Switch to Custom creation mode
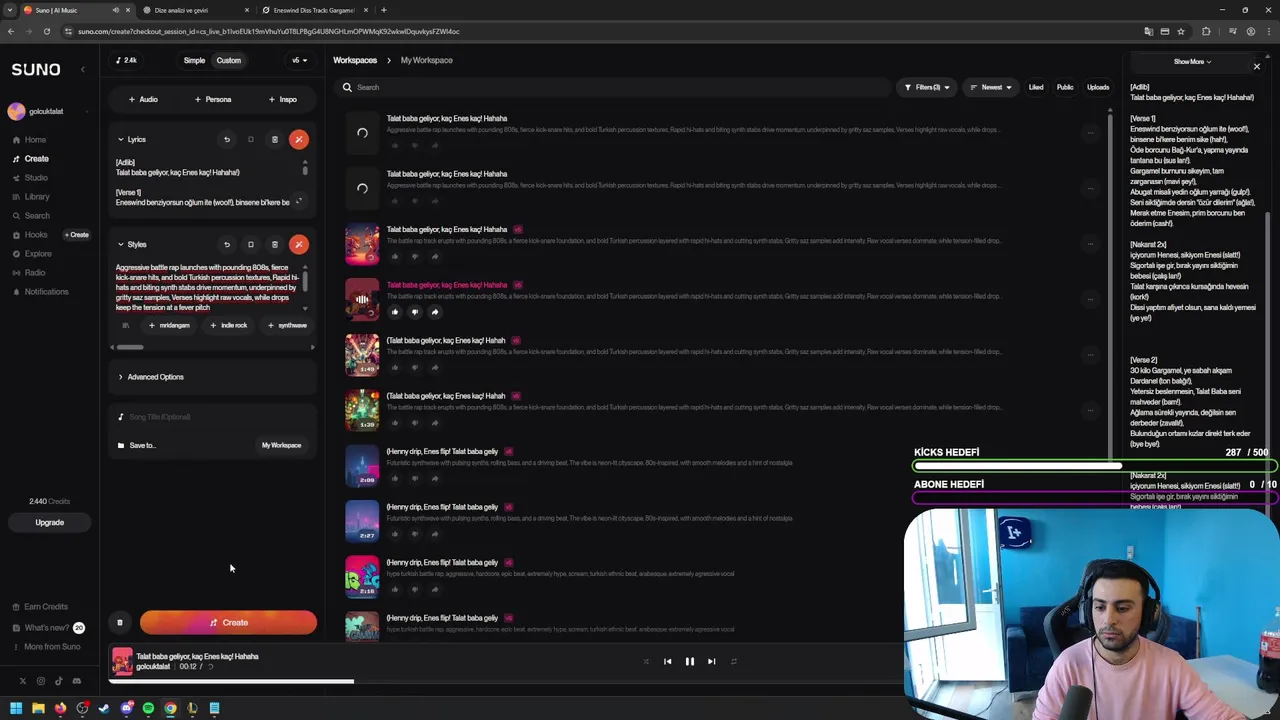The image size is (1280, 720). coord(229,60)
